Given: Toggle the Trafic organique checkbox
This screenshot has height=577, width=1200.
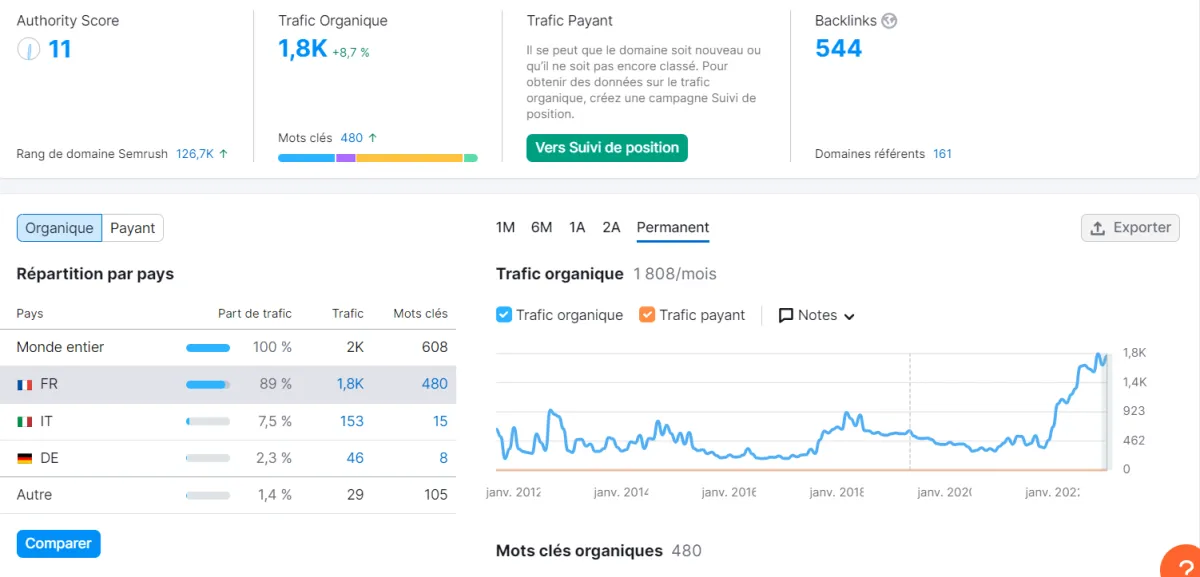Looking at the screenshot, I should point(505,314).
